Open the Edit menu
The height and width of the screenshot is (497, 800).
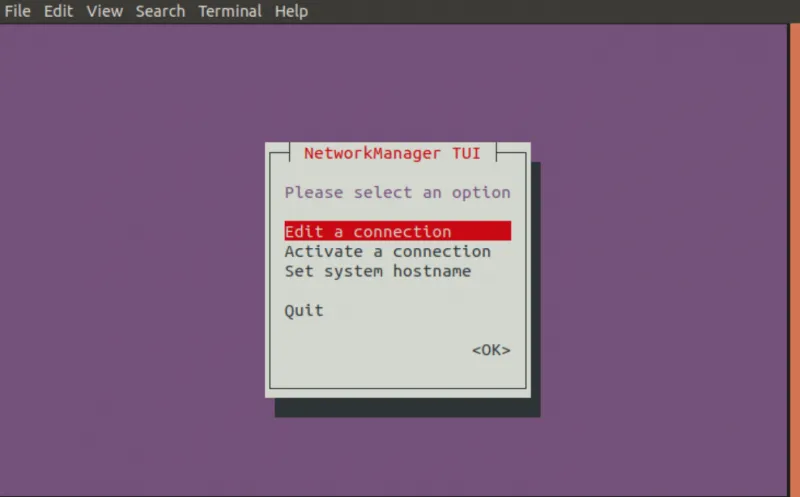pos(58,11)
